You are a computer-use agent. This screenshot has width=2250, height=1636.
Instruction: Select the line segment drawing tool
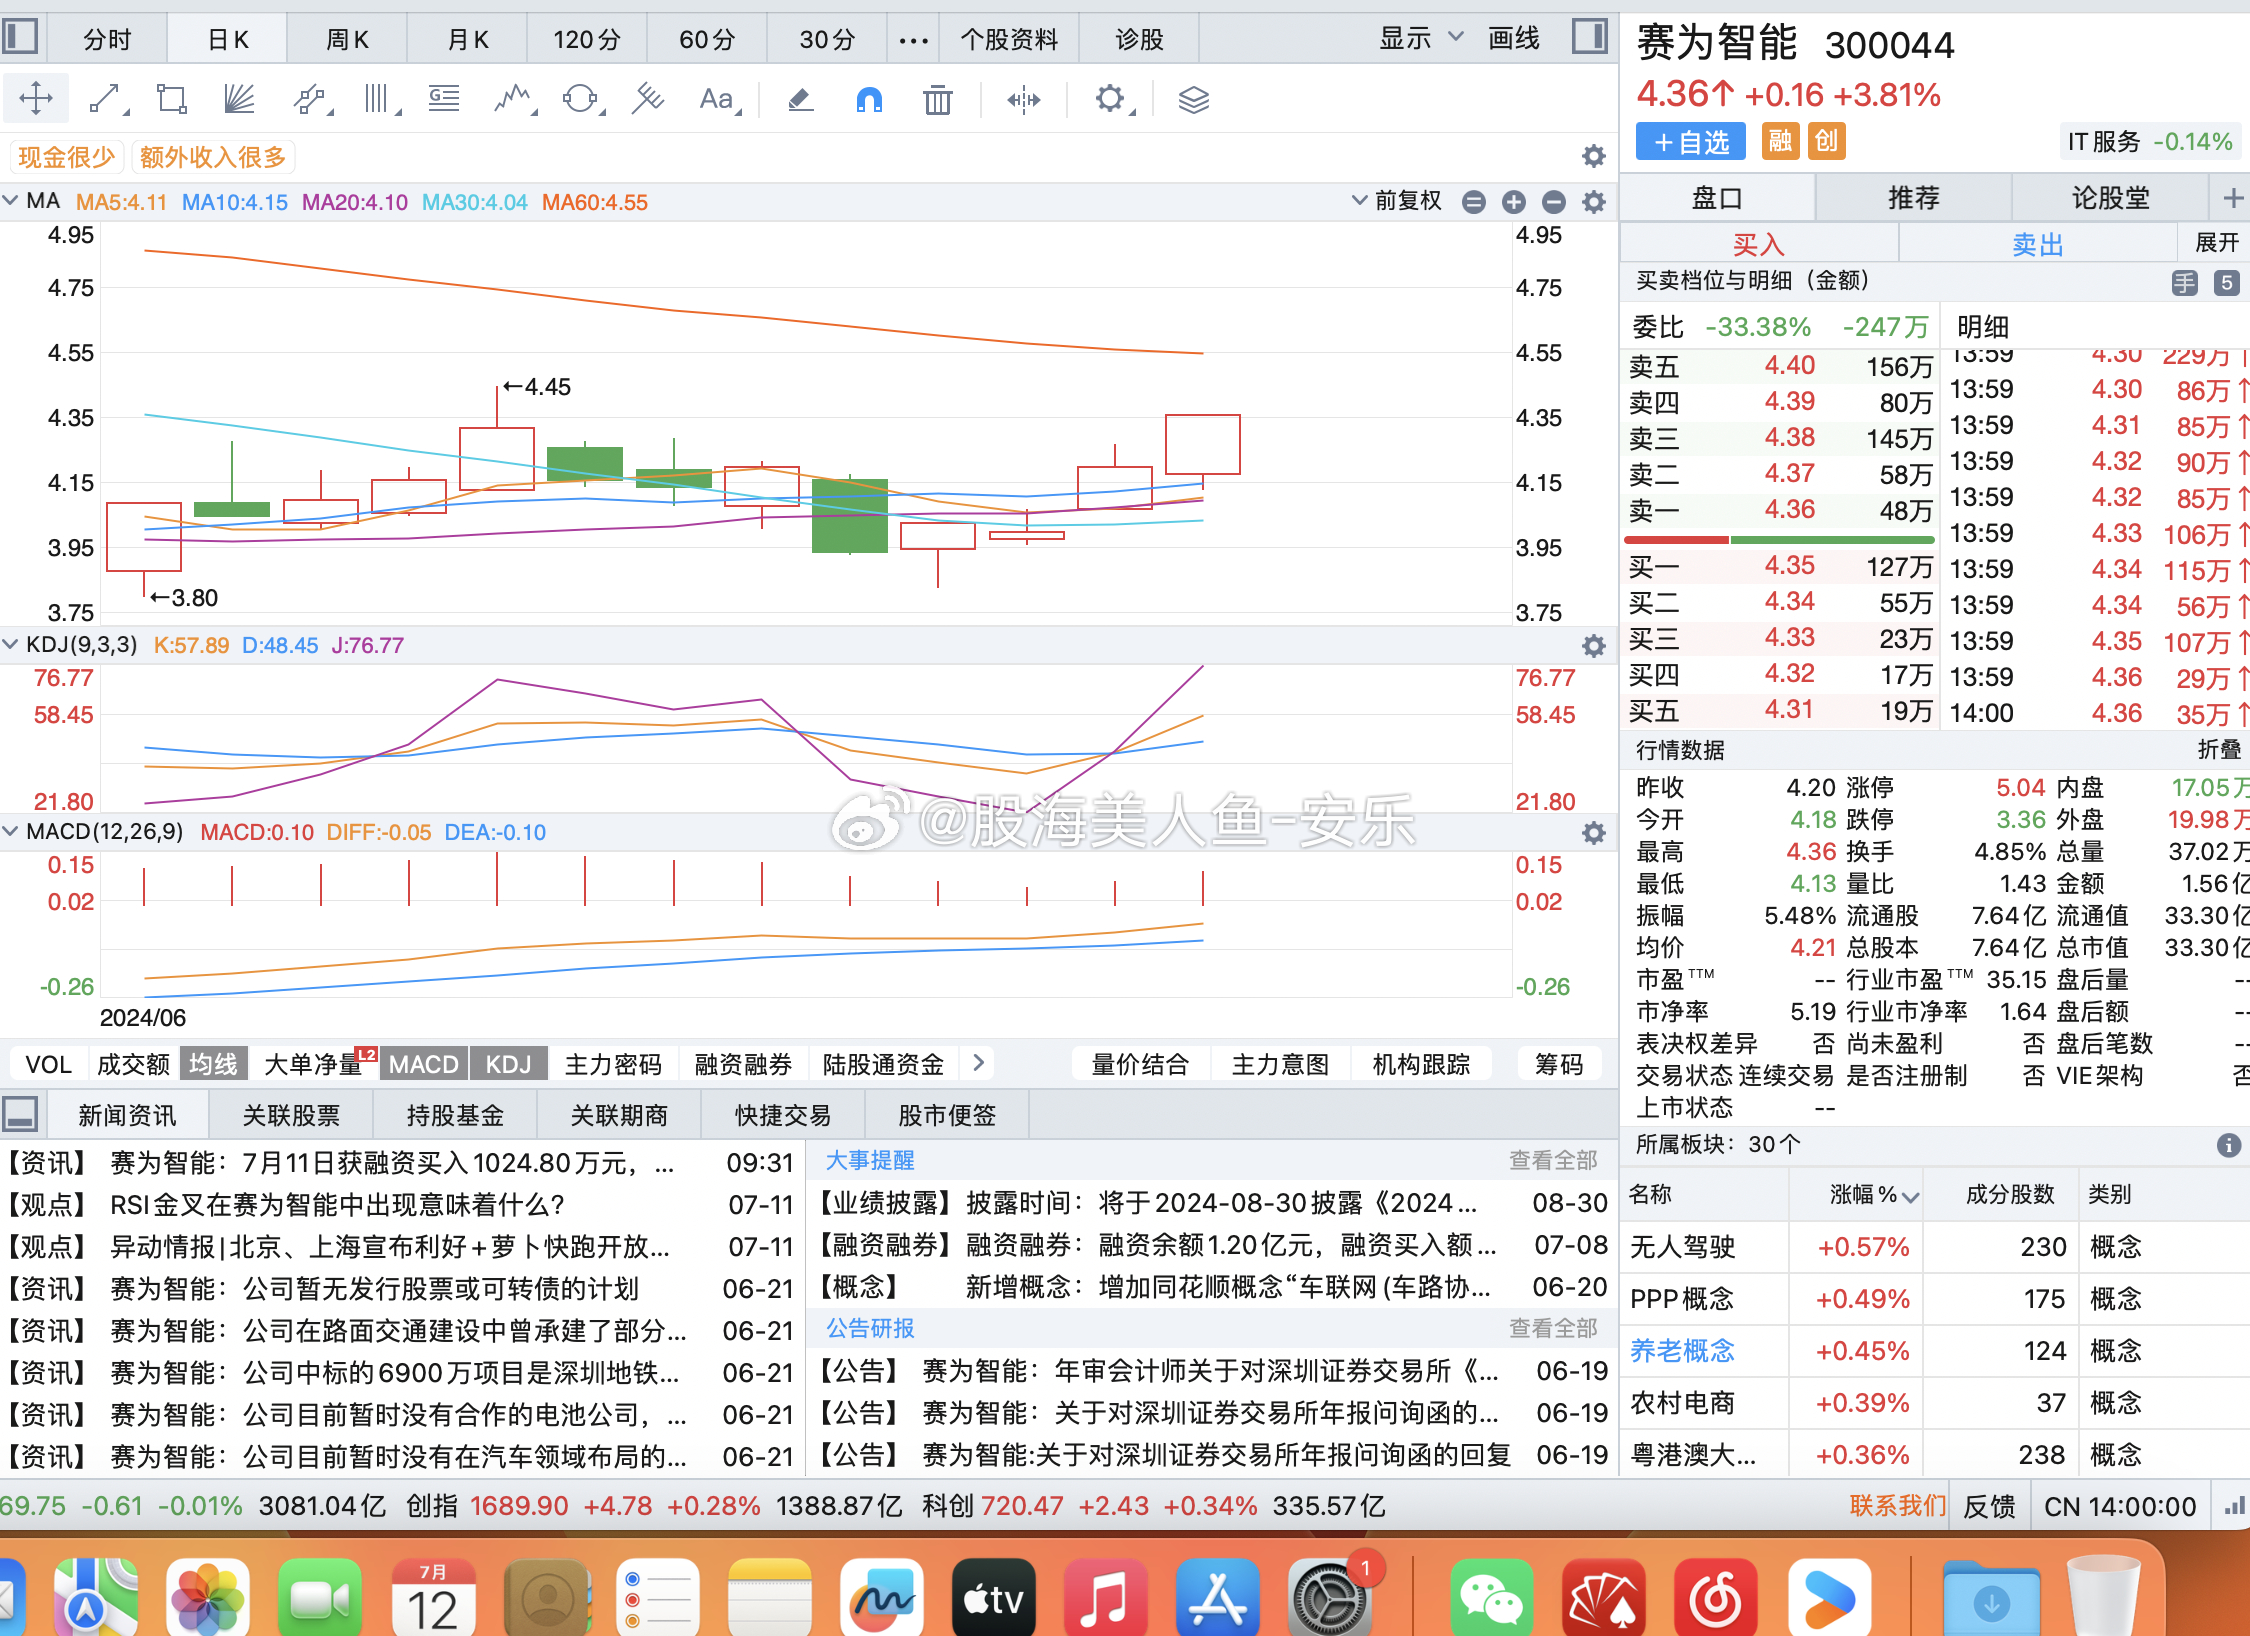click(106, 99)
